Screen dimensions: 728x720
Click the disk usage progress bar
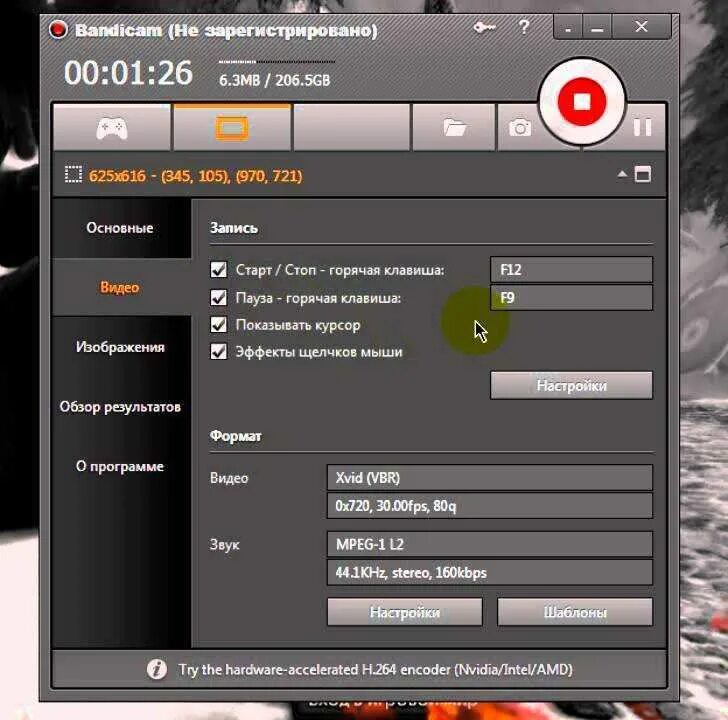[x=277, y=61]
